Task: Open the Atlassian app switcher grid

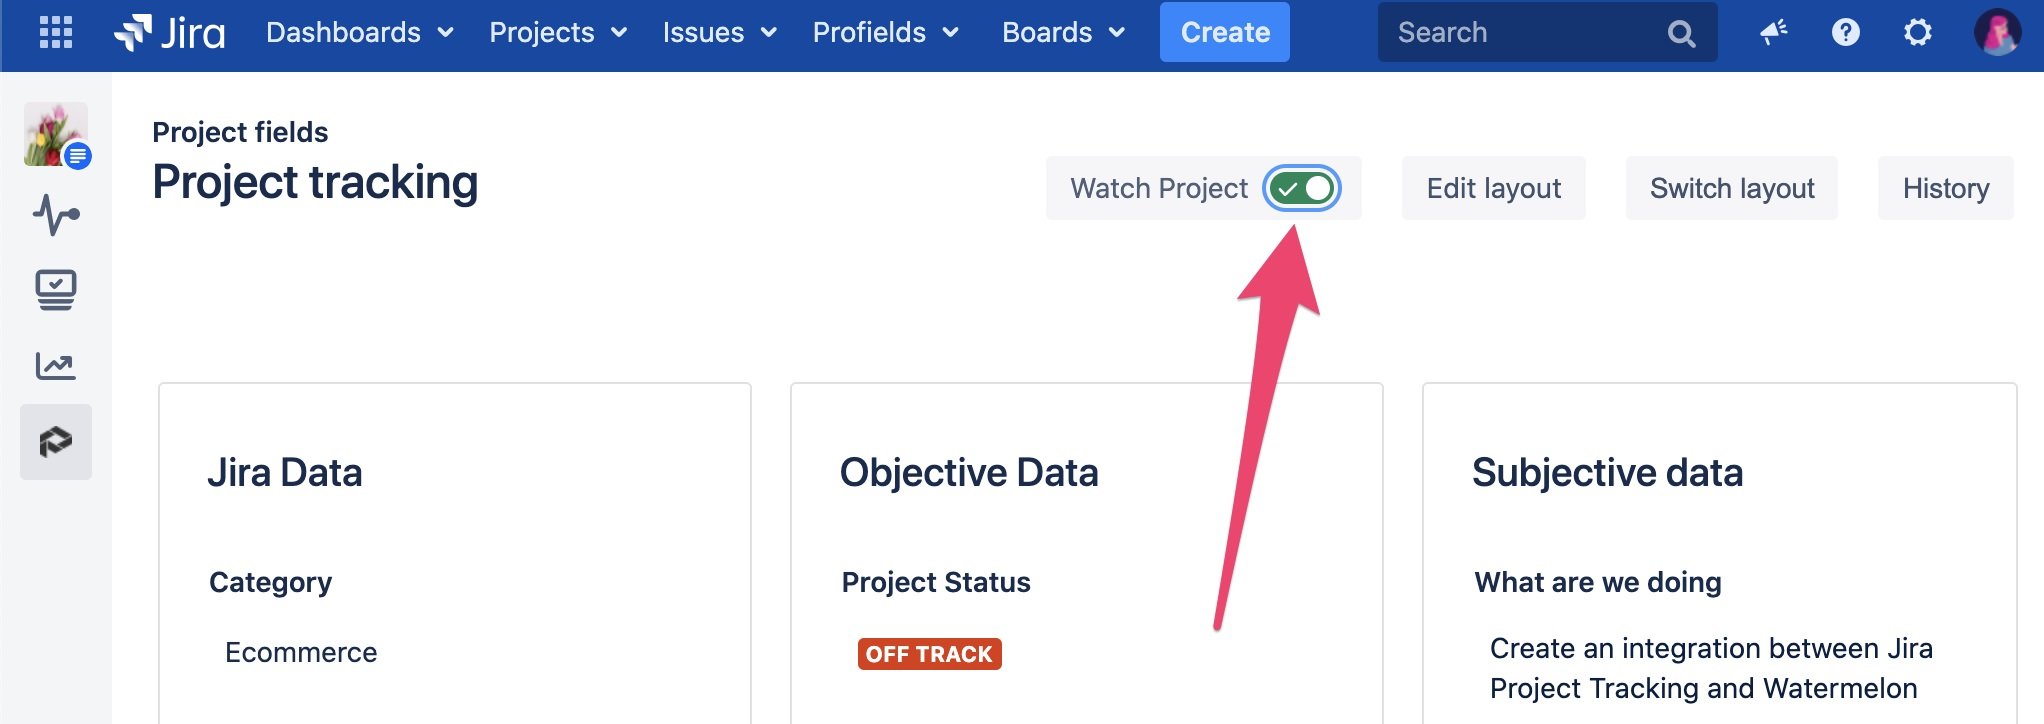Action: click(x=57, y=32)
